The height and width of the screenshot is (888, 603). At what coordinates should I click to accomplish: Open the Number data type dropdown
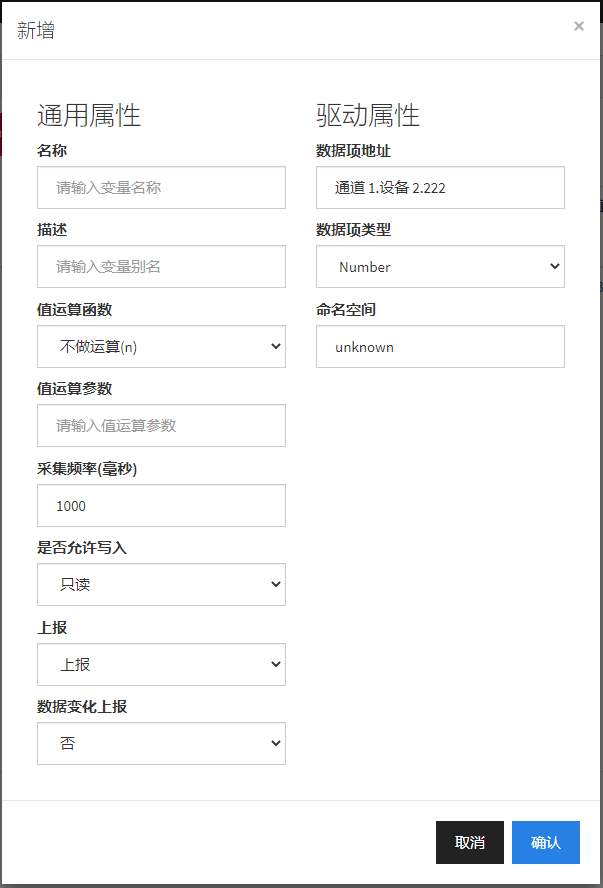(440, 267)
